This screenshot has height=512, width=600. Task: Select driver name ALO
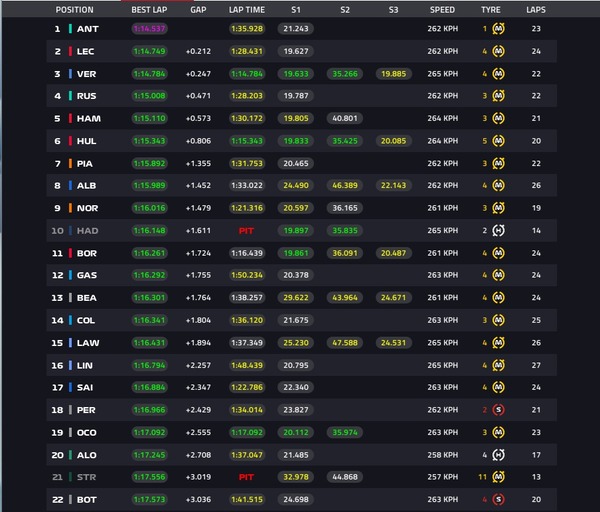point(87,455)
